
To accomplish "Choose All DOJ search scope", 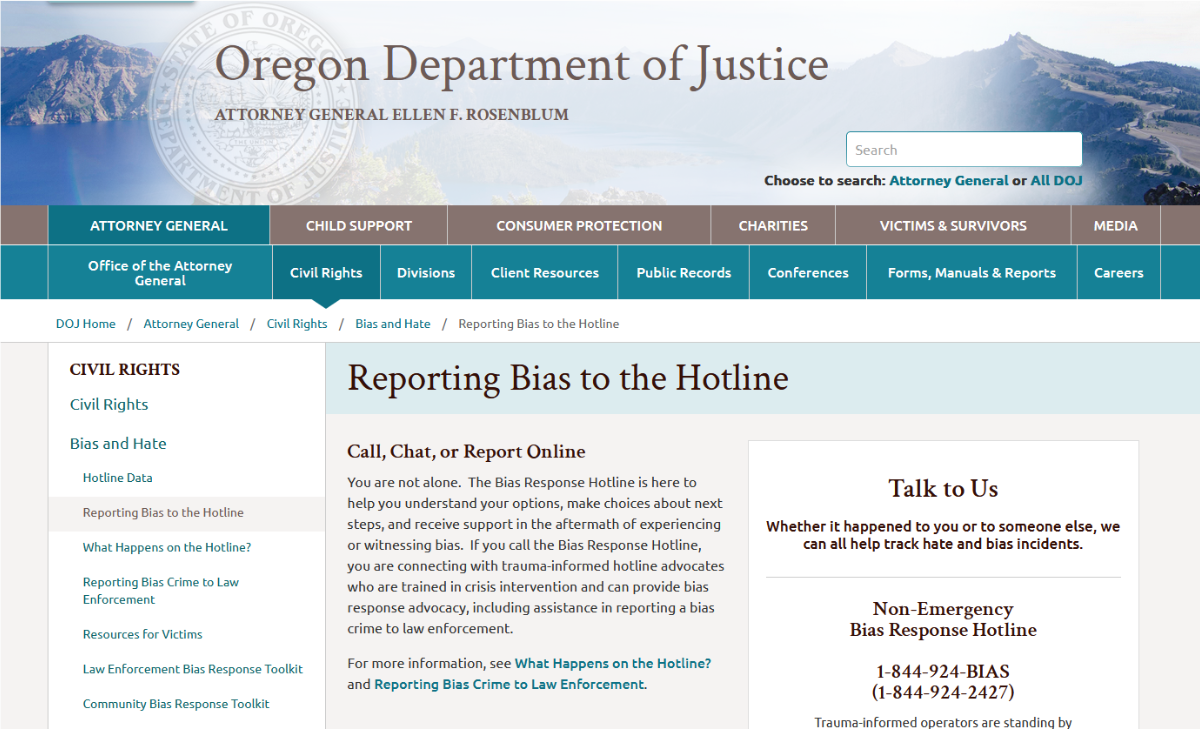I will [x=1056, y=181].
